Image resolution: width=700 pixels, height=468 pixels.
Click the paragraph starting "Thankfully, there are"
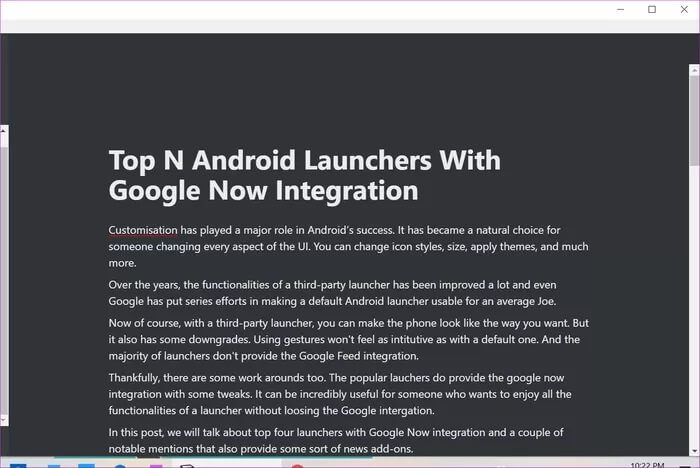click(x=340, y=394)
